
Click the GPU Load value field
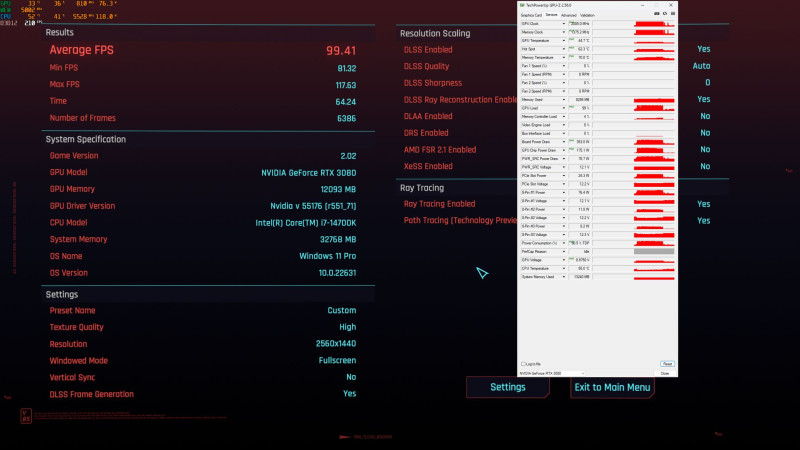click(x=580, y=108)
